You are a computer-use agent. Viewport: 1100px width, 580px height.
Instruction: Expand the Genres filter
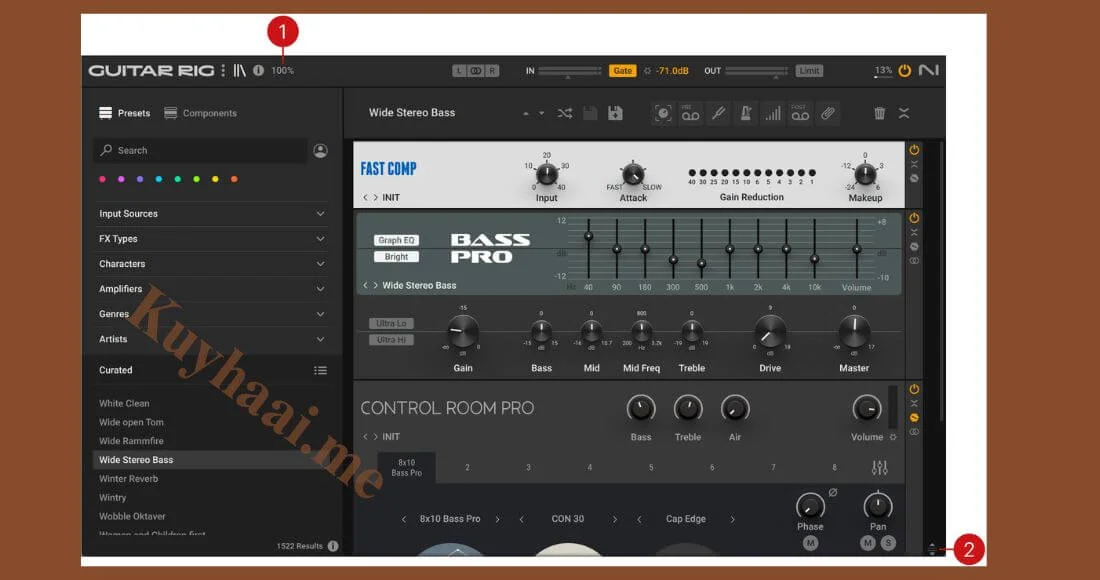[213, 314]
